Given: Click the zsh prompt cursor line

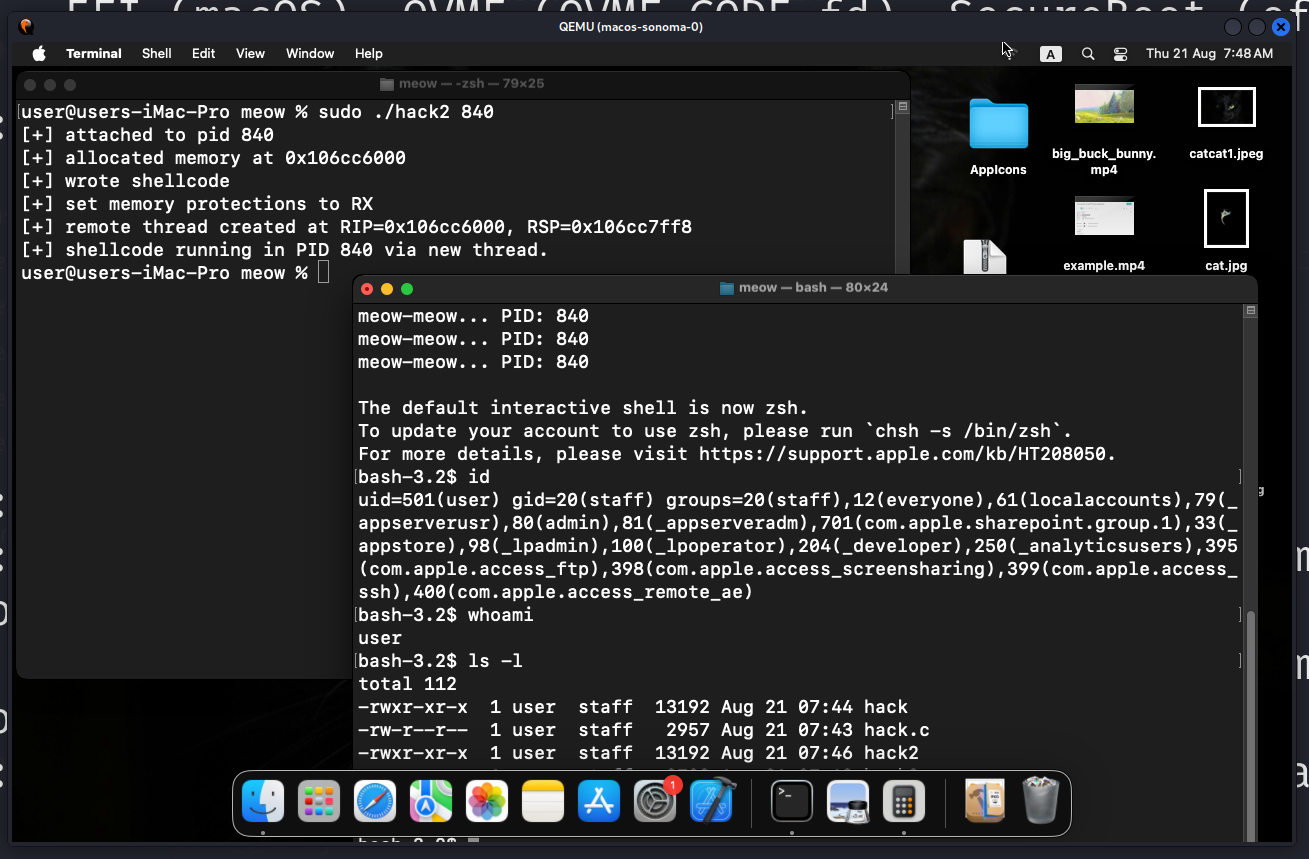Looking at the screenshot, I should click(x=174, y=273).
